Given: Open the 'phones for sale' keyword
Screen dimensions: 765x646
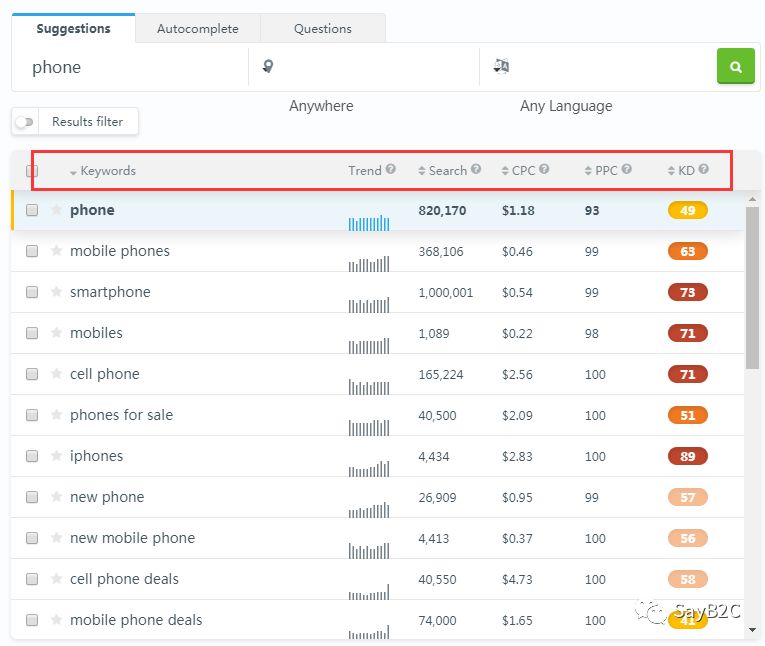Looking at the screenshot, I should pos(121,415).
